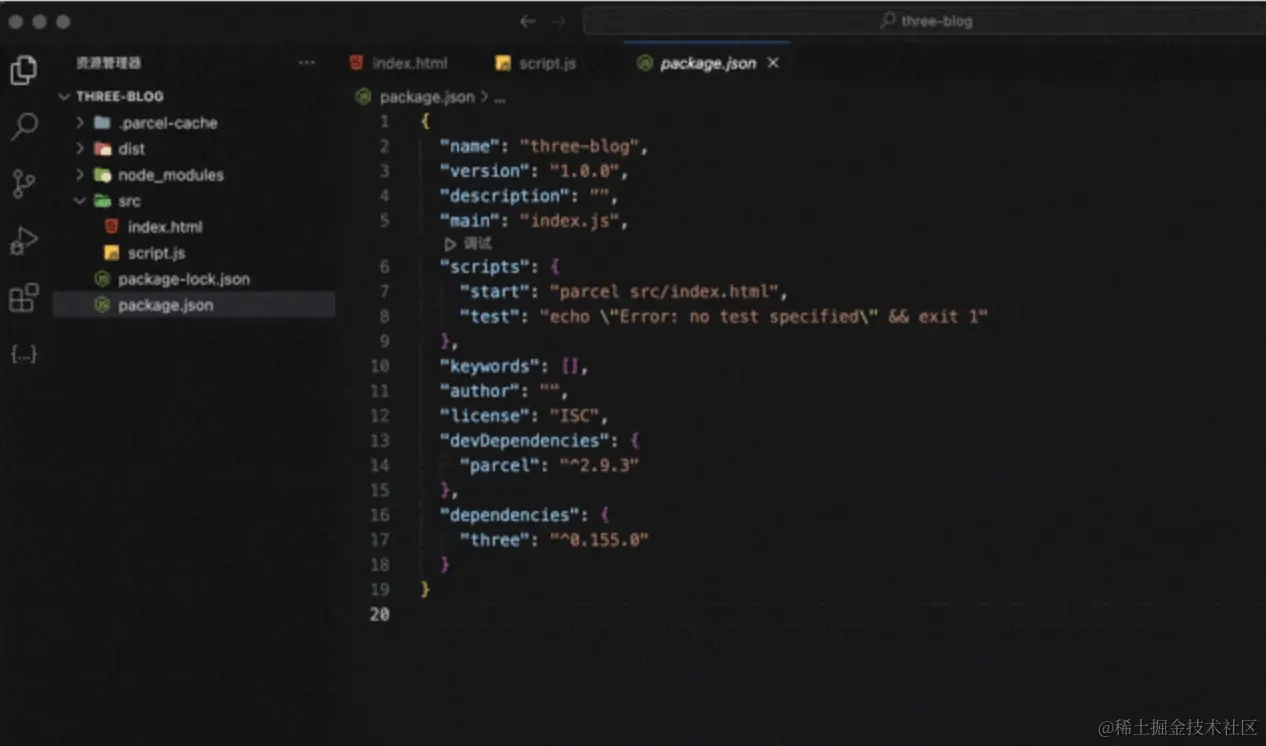
Task: Click the "devDependencies" key
Action: [524, 441]
